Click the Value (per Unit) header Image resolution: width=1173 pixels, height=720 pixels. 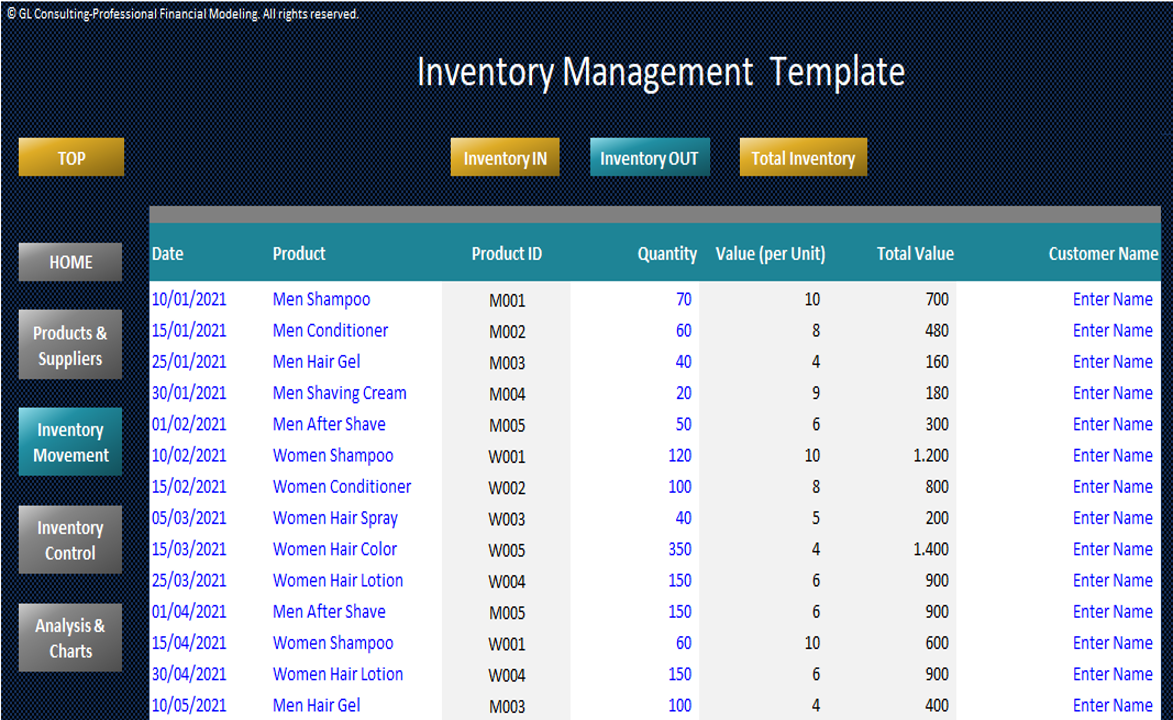tap(771, 254)
